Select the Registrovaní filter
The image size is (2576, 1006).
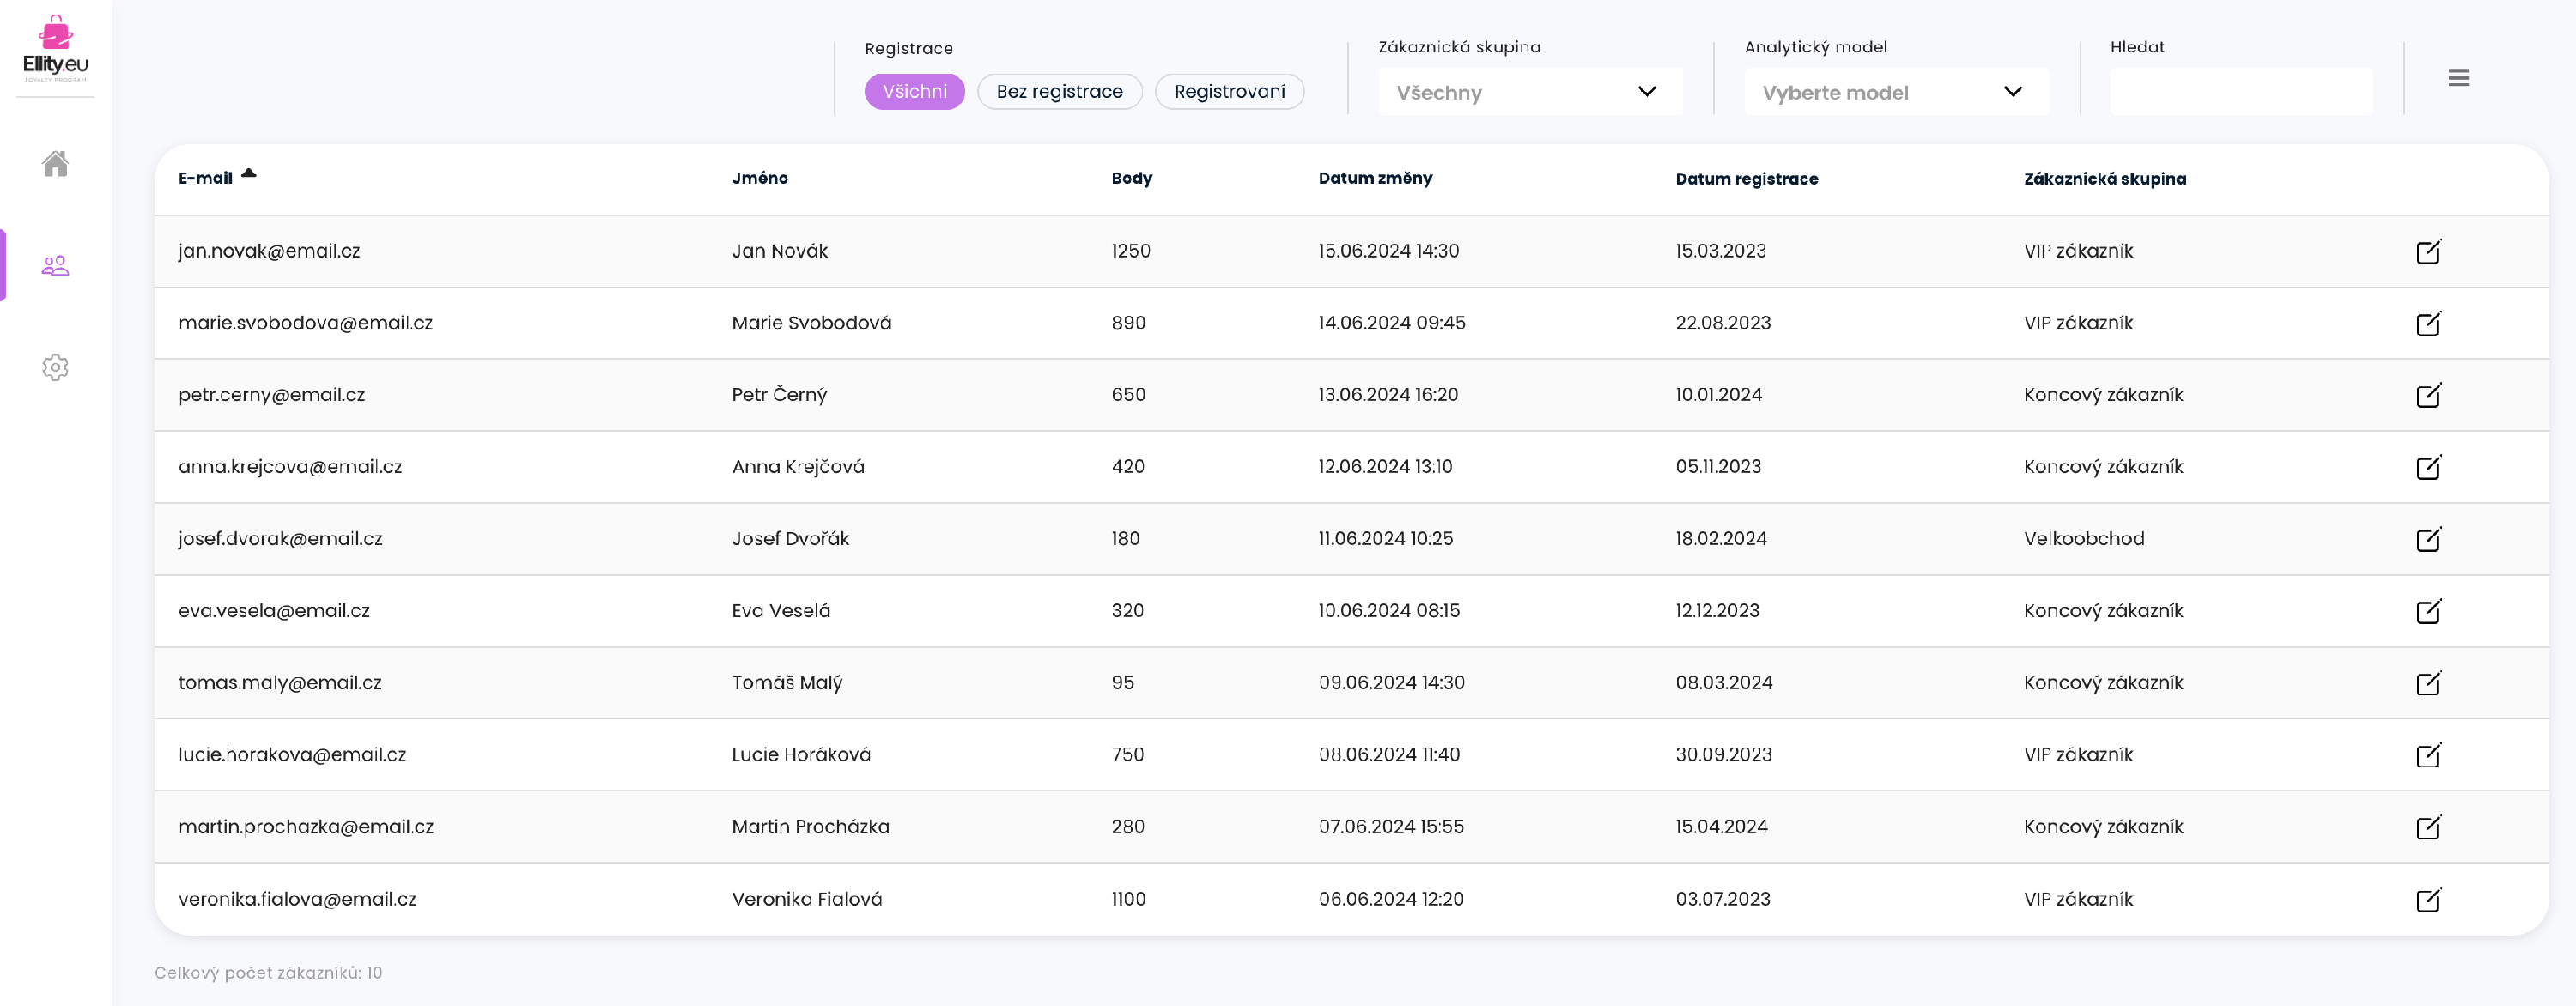pyautogui.click(x=1229, y=91)
